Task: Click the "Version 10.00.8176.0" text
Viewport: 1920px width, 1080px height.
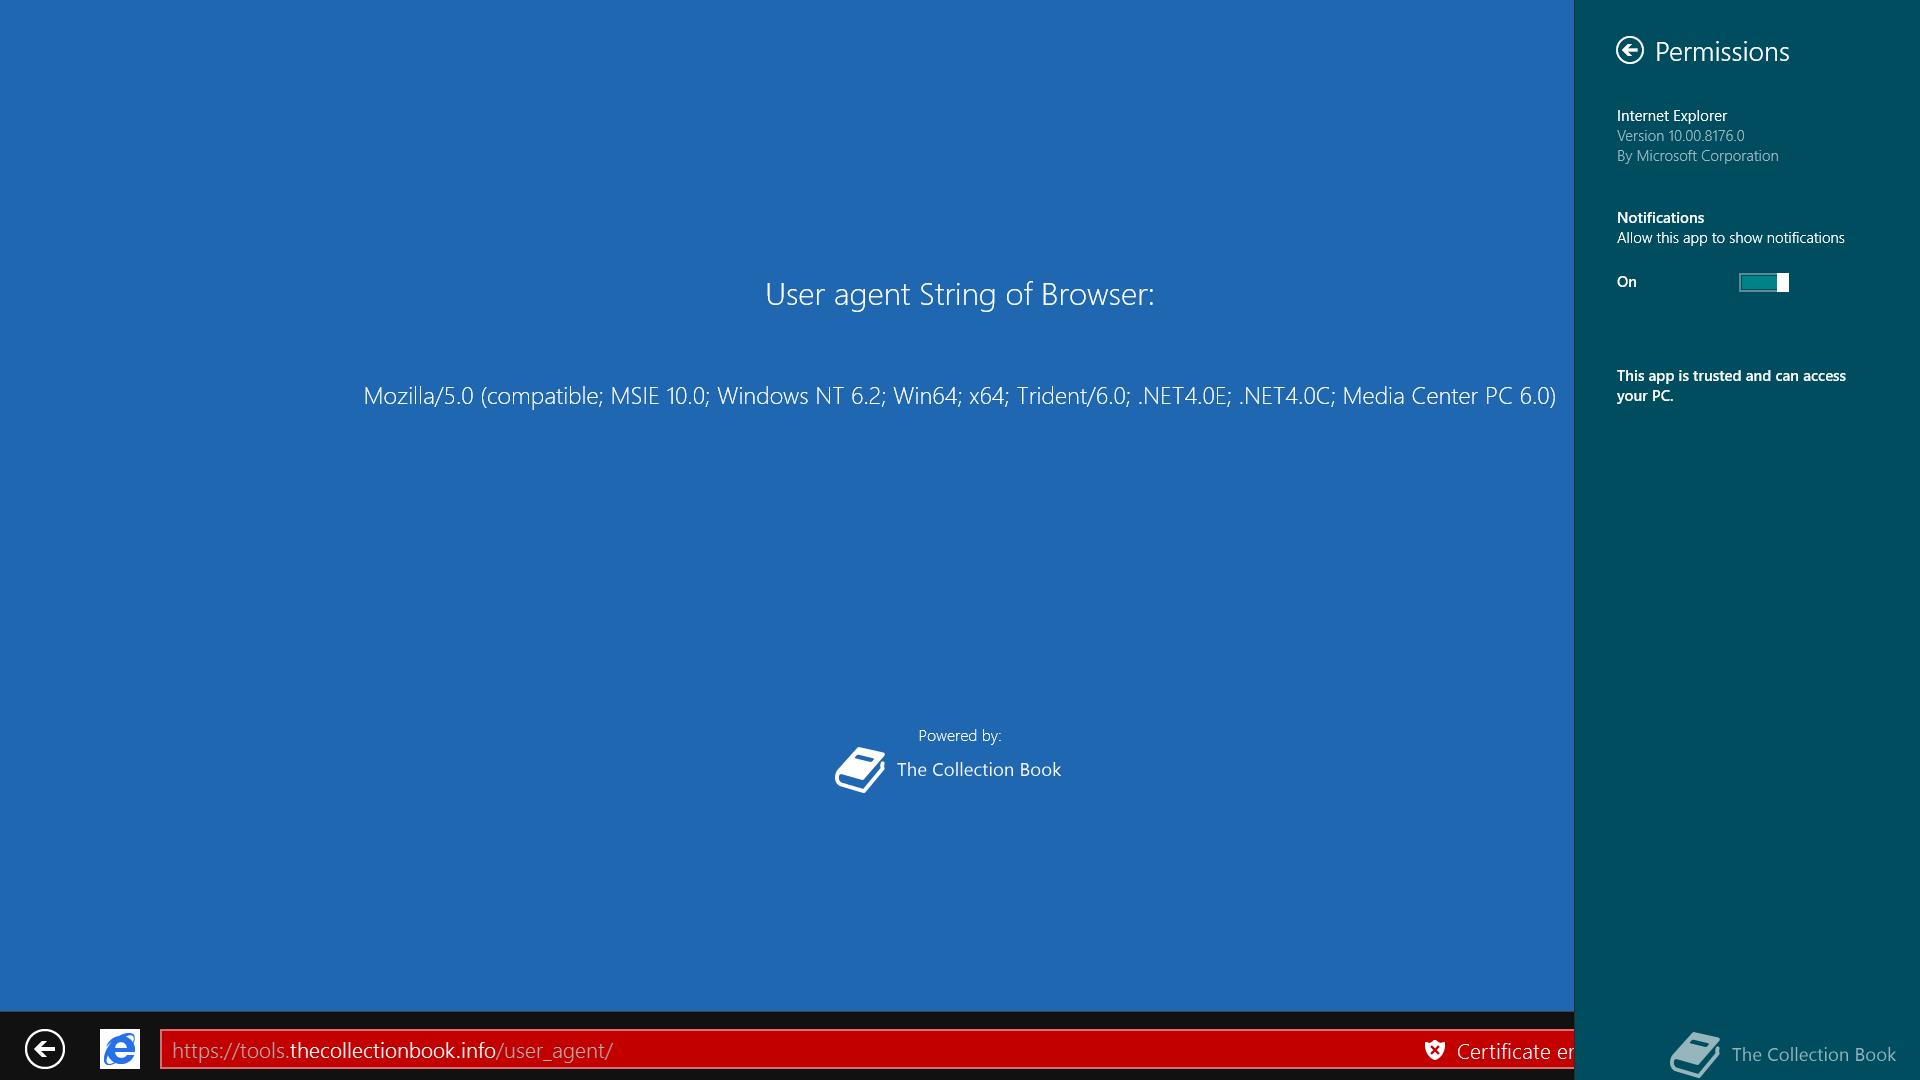Action: [1680, 136]
